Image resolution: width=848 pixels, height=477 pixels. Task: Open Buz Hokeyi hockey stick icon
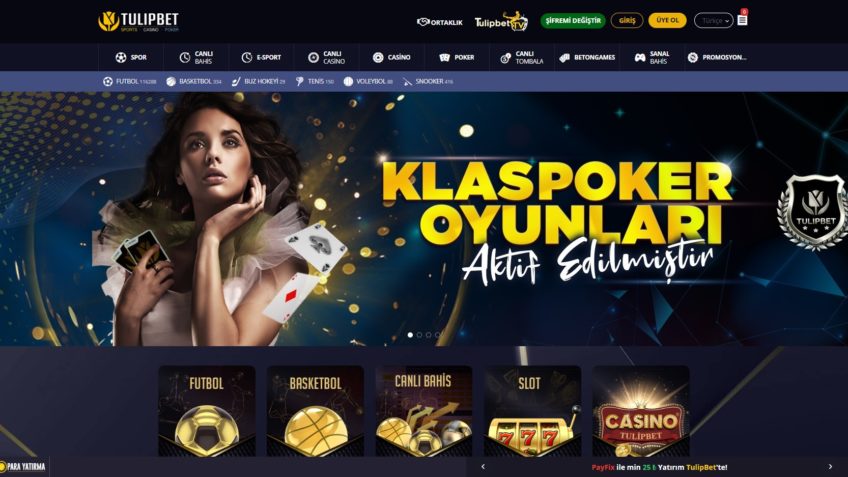click(236, 82)
